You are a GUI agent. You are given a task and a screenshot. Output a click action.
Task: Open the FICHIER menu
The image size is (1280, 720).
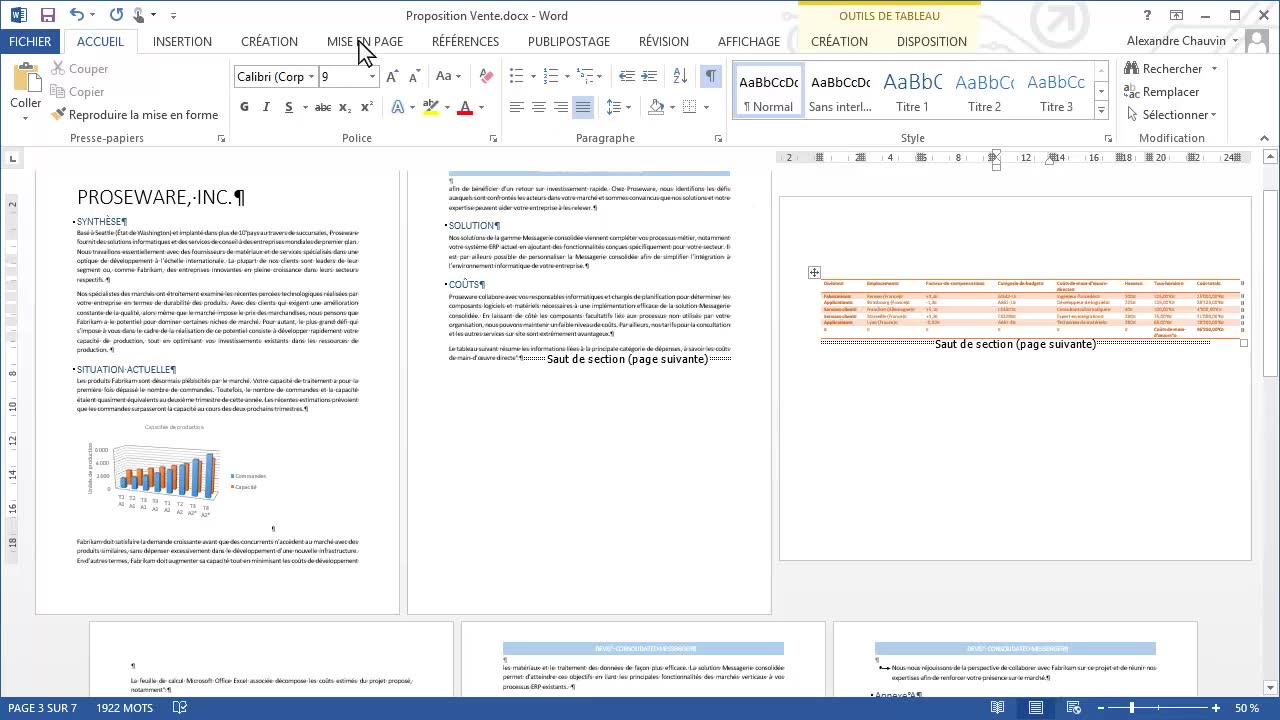click(30, 41)
